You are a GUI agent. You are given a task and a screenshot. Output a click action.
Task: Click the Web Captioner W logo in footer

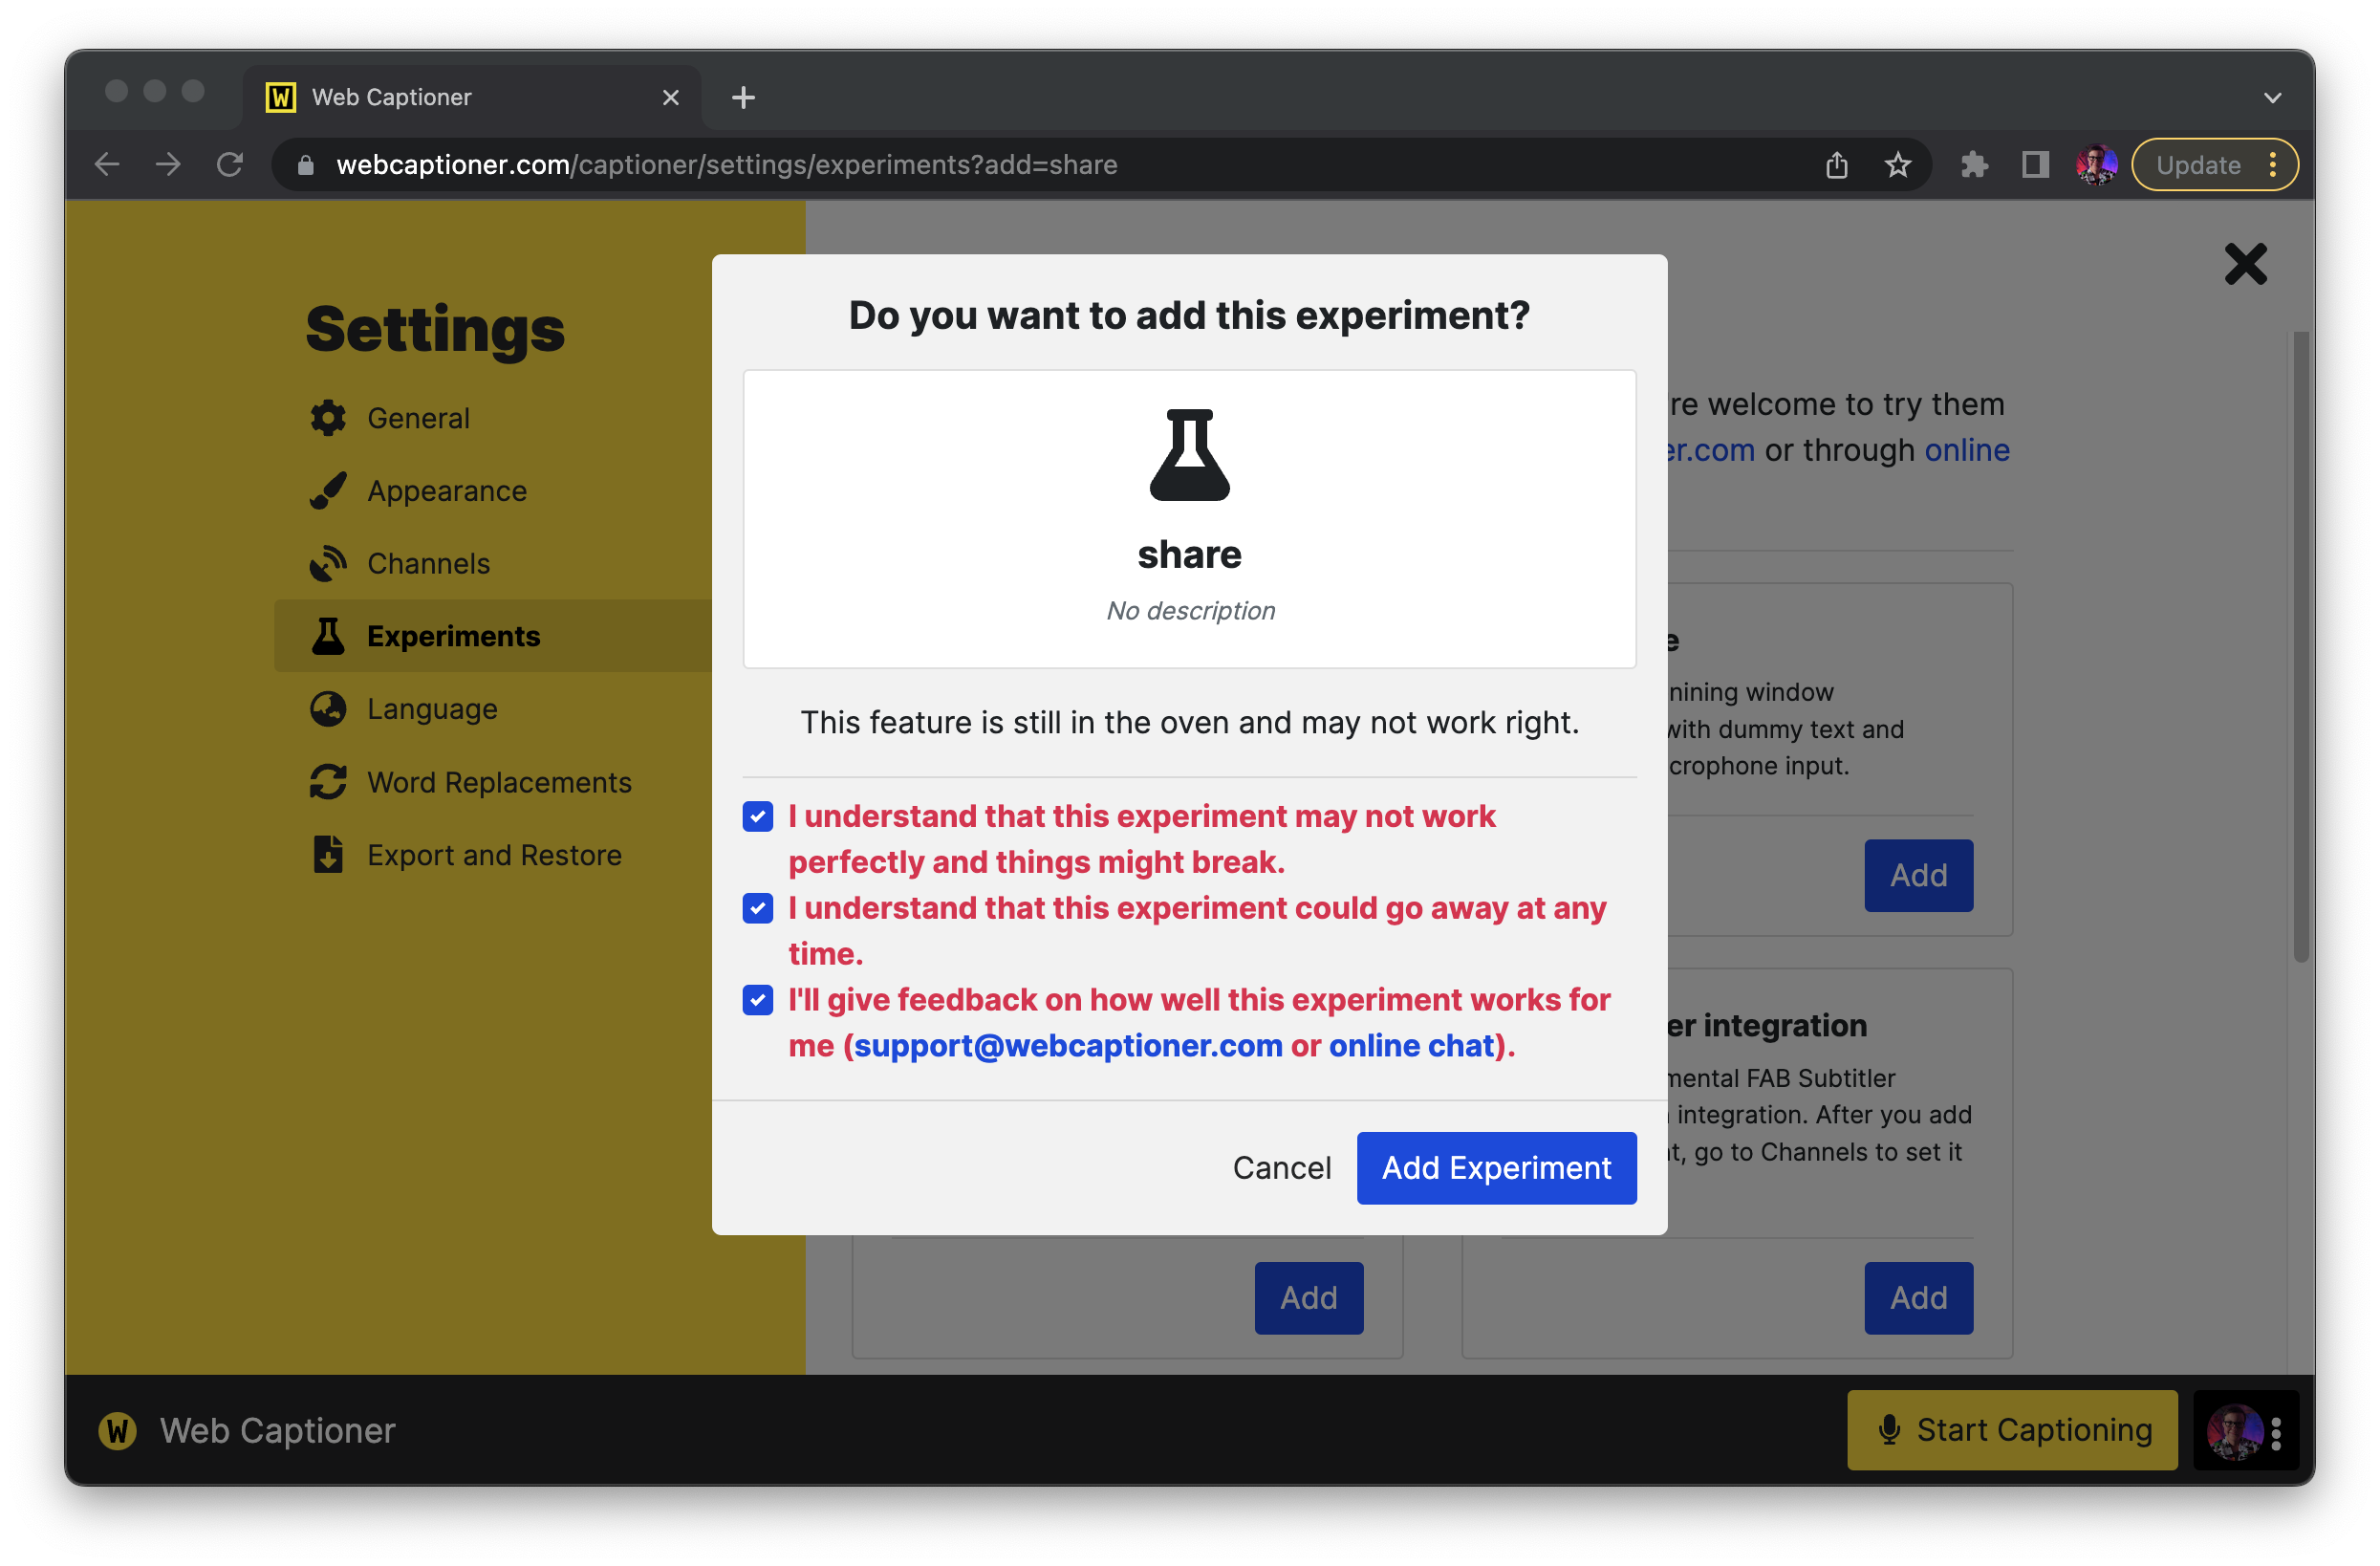click(x=117, y=1430)
